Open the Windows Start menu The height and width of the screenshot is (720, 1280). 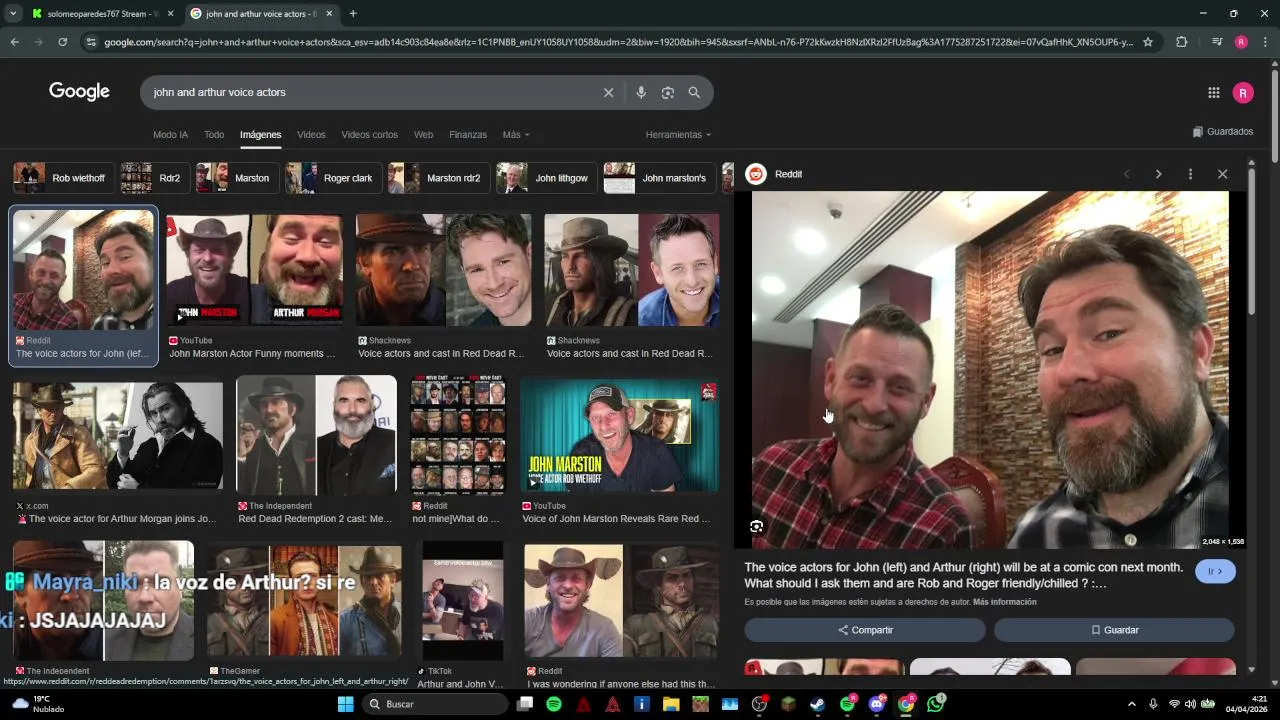345,704
